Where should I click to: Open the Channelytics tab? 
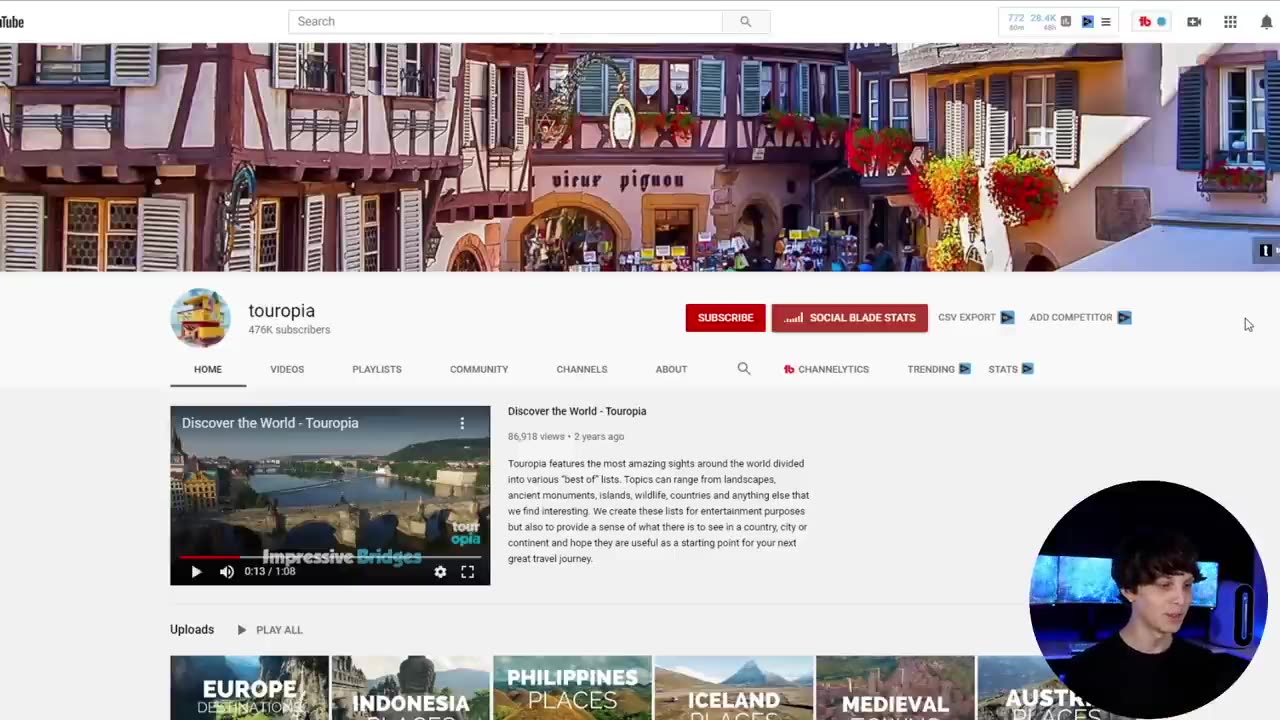[x=826, y=369]
